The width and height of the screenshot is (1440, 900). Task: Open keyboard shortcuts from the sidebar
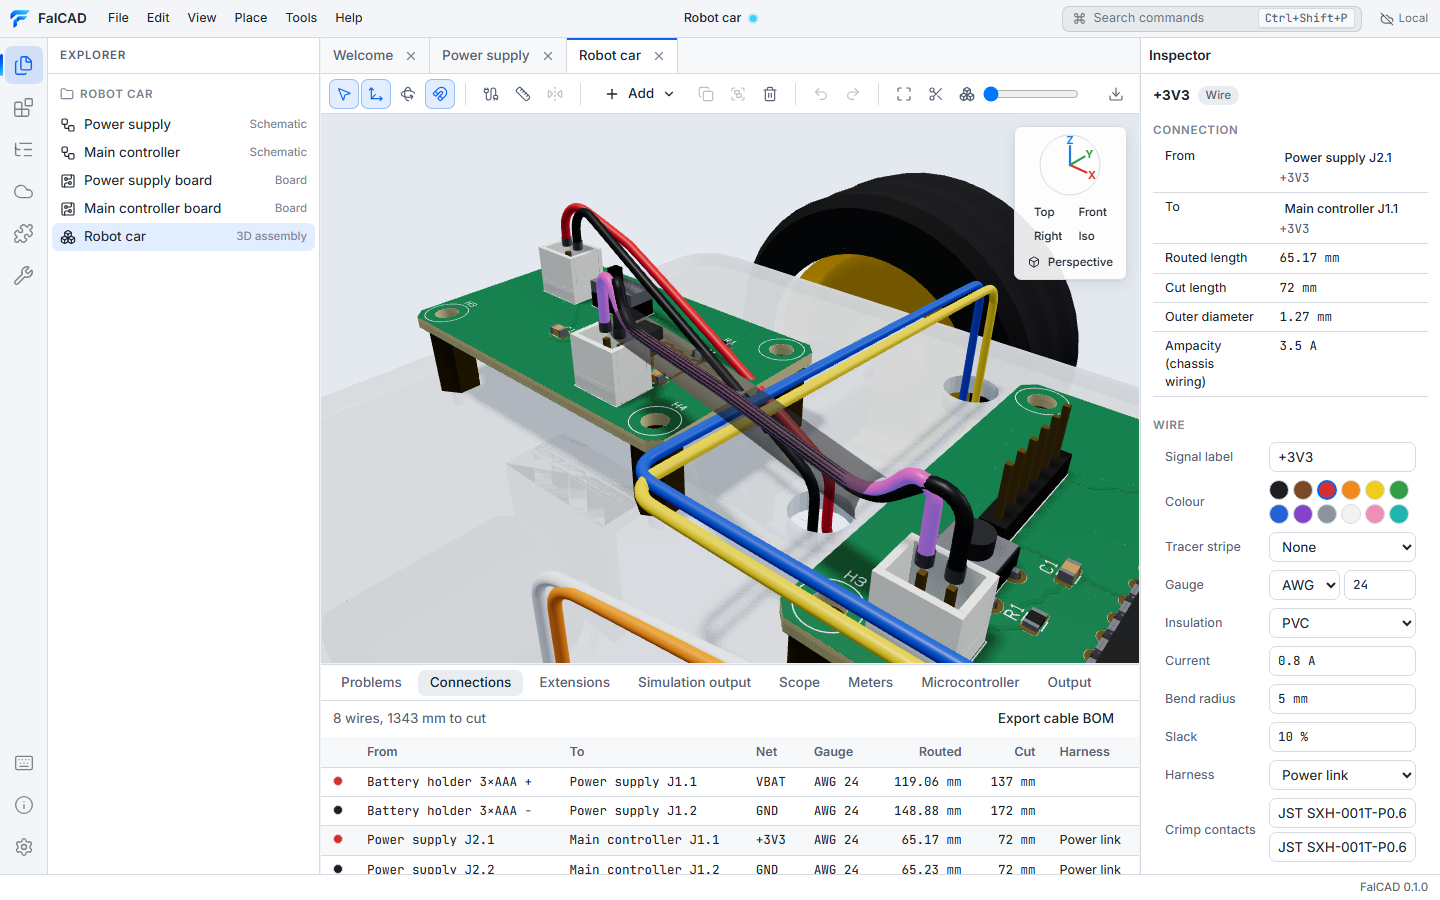[24, 763]
